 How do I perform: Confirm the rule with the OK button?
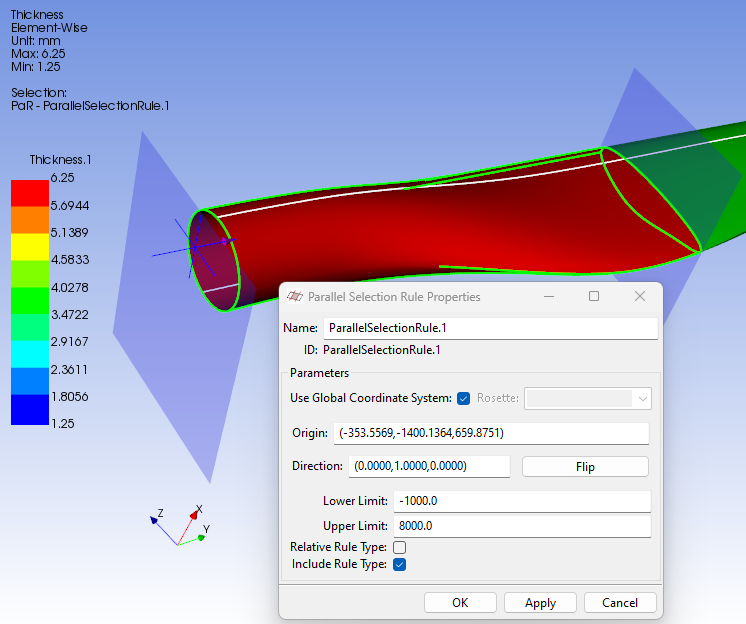(x=460, y=603)
